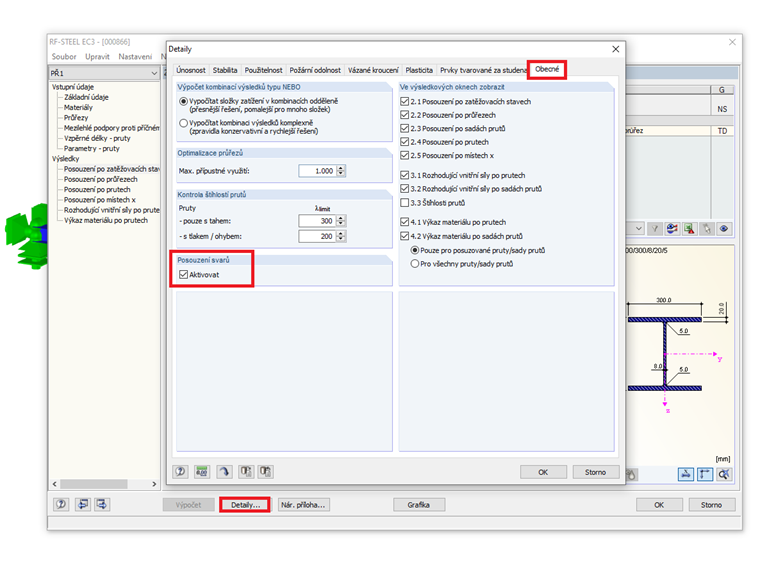760x570 pixels.
Task: Switch to the Použitelnost tab
Action: (263, 70)
